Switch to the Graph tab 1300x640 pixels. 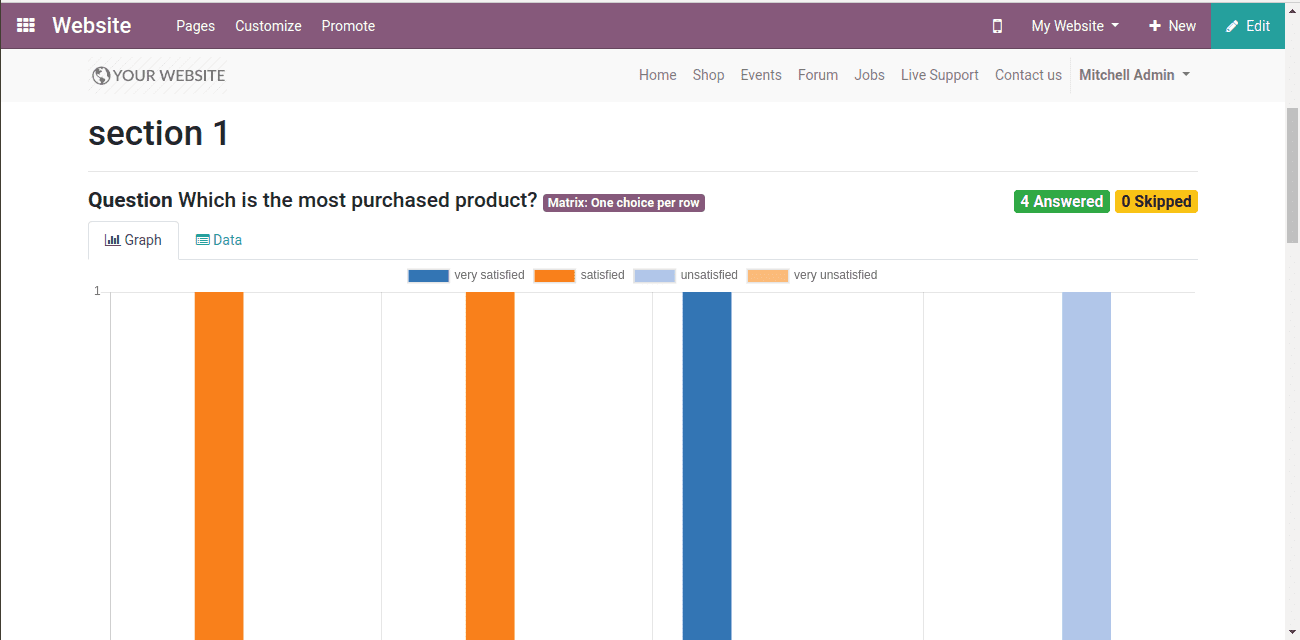[133, 240]
